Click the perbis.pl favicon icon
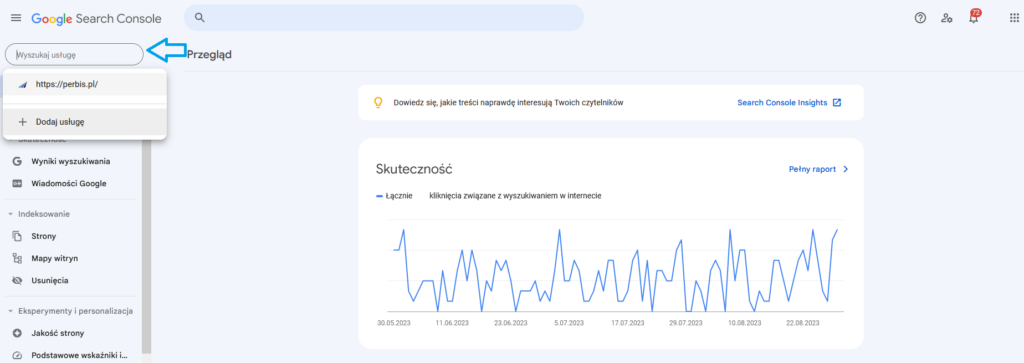The height and width of the screenshot is (363, 1024). pyautogui.click(x=23, y=85)
